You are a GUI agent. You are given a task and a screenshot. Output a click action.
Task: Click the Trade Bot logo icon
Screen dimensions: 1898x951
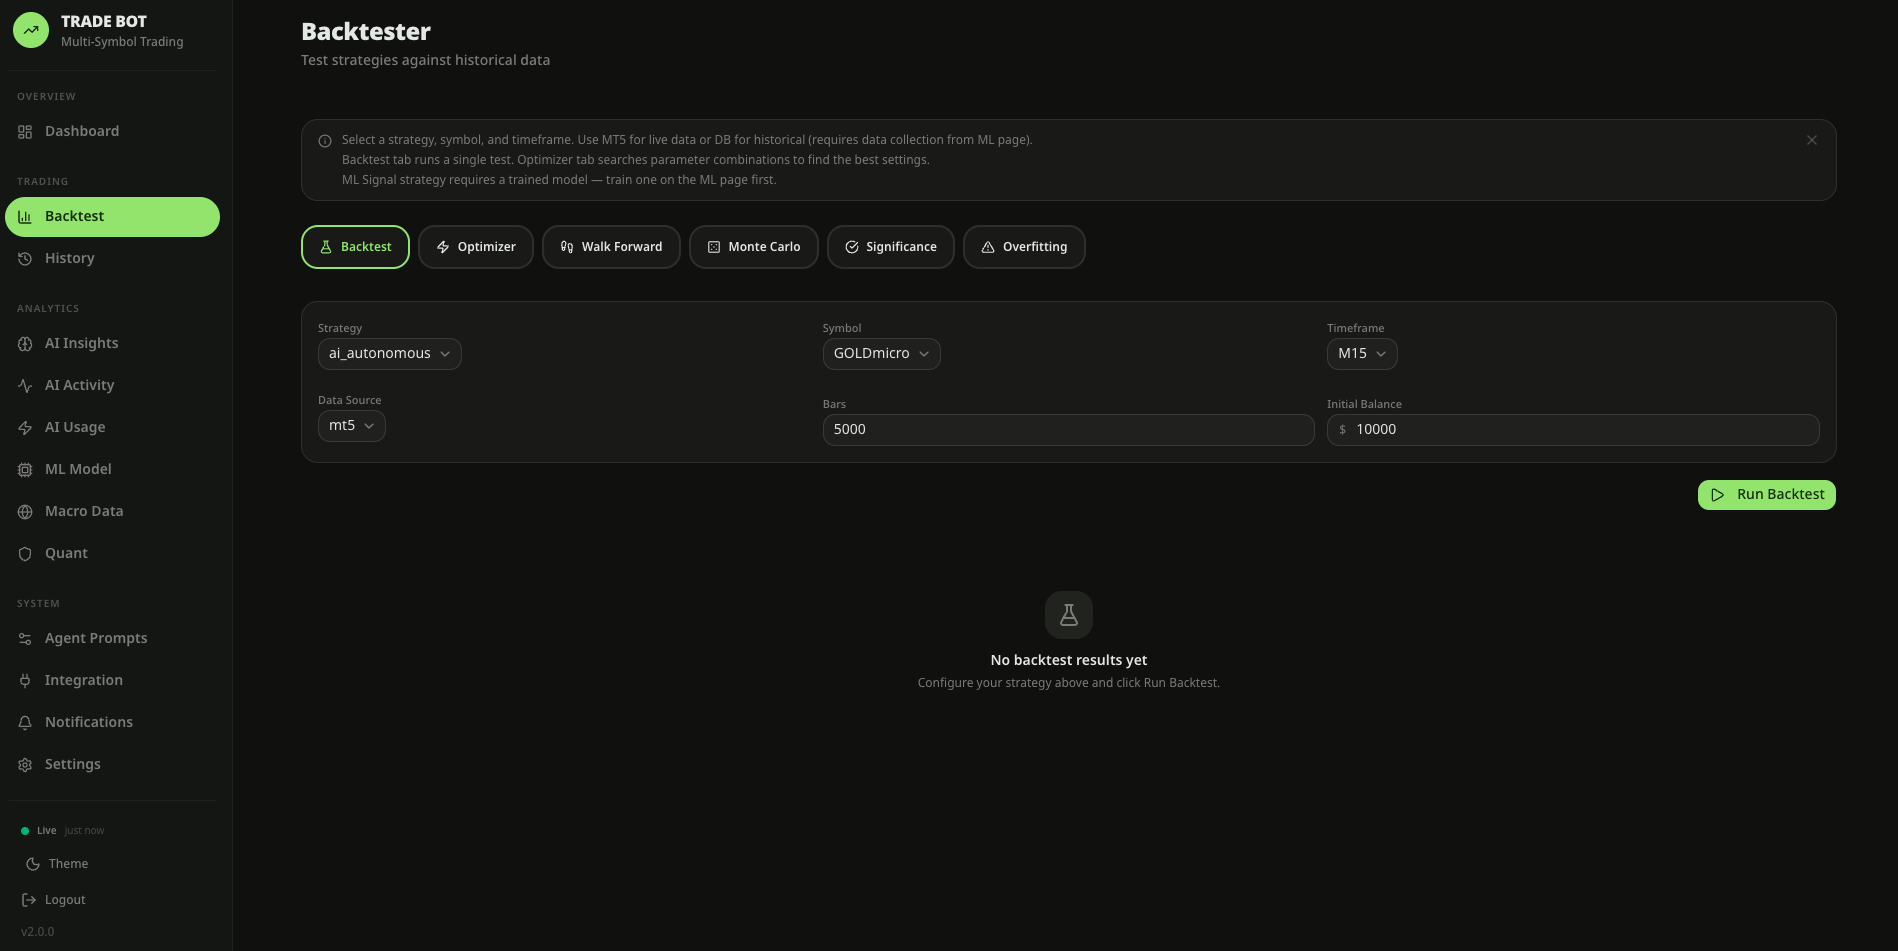(31, 30)
